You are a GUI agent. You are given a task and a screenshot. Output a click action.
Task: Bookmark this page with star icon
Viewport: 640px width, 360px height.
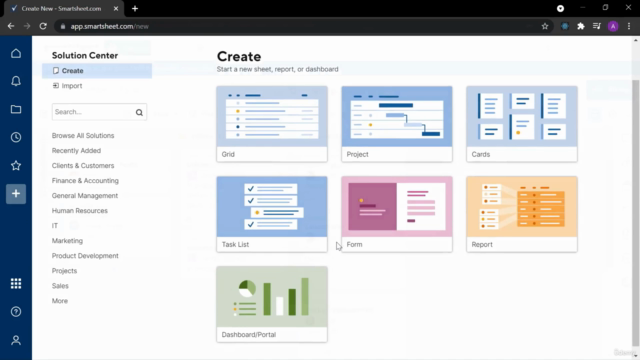(x=545, y=26)
